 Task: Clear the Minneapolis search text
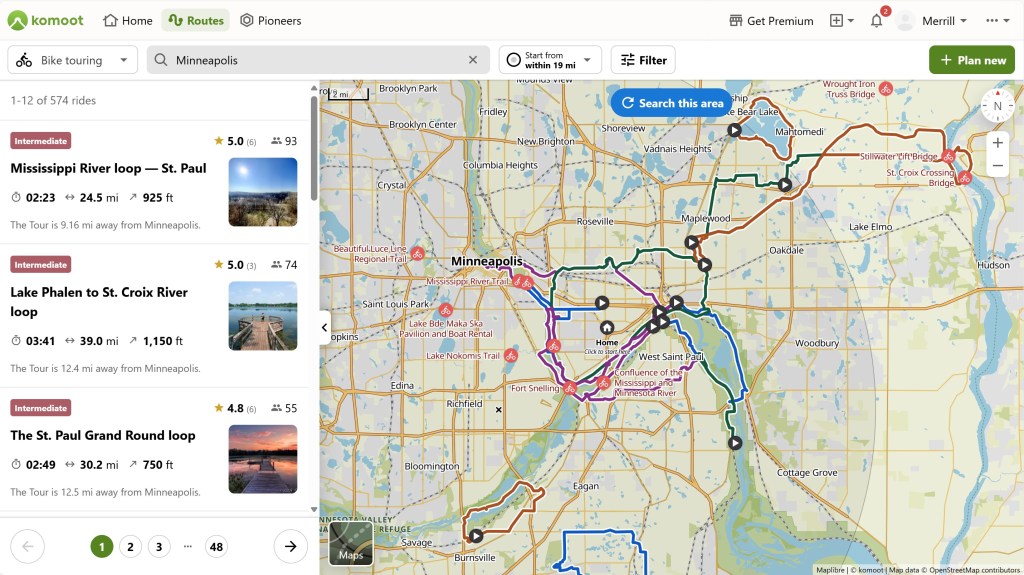click(473, 60)
